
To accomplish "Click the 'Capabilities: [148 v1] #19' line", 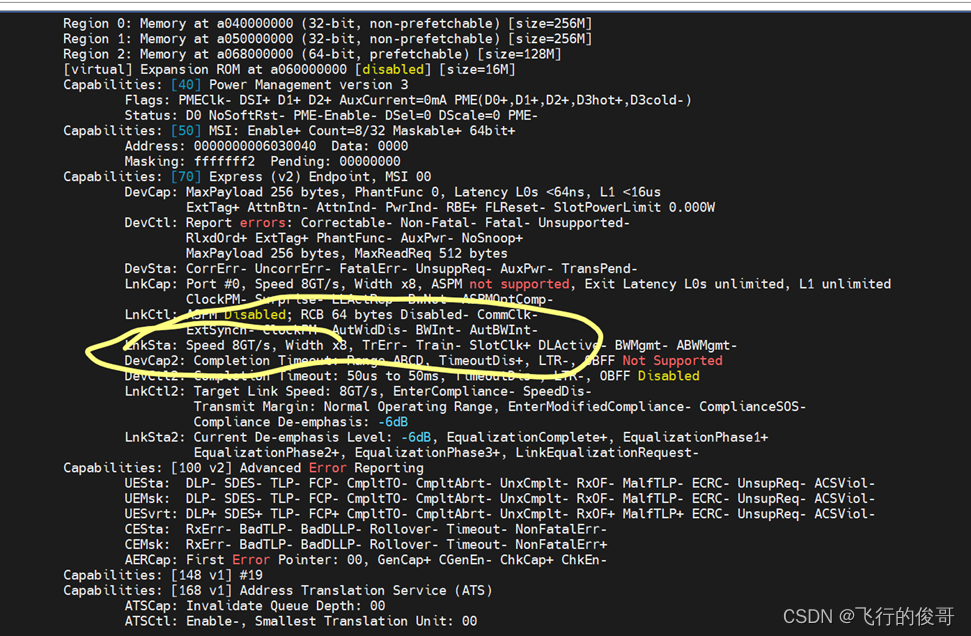I will coord(163,575).
